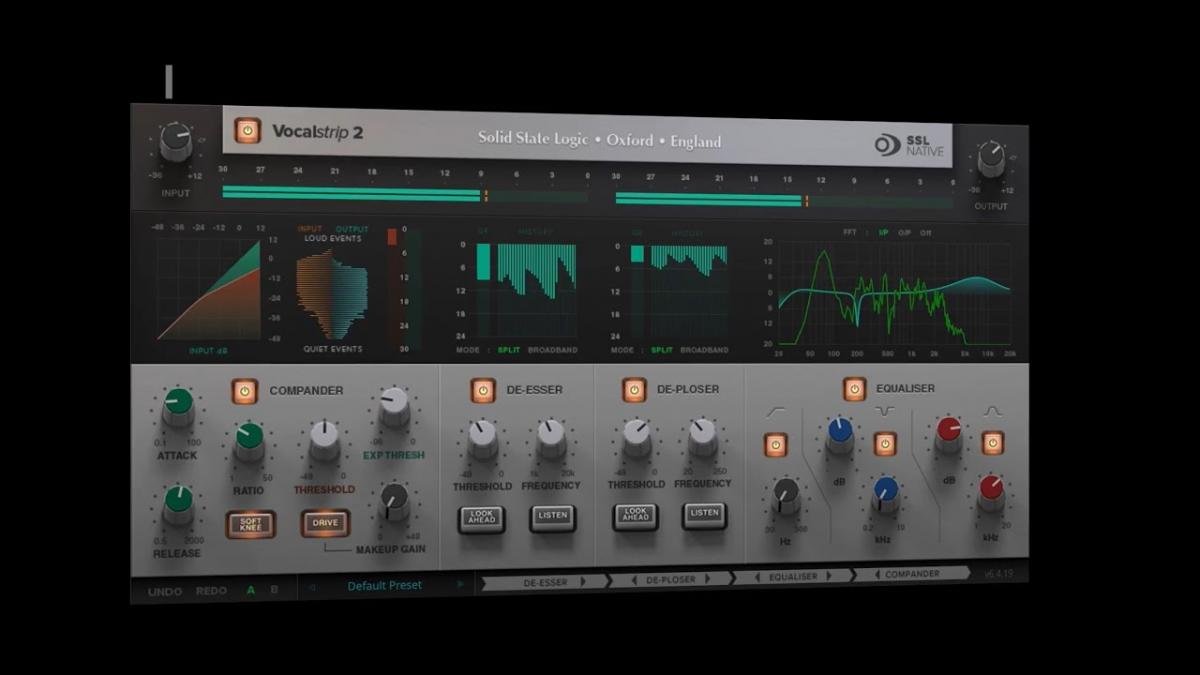Click the SSL Native logo
This screenshot has height=675, width=1200.
tap(909, 145)
